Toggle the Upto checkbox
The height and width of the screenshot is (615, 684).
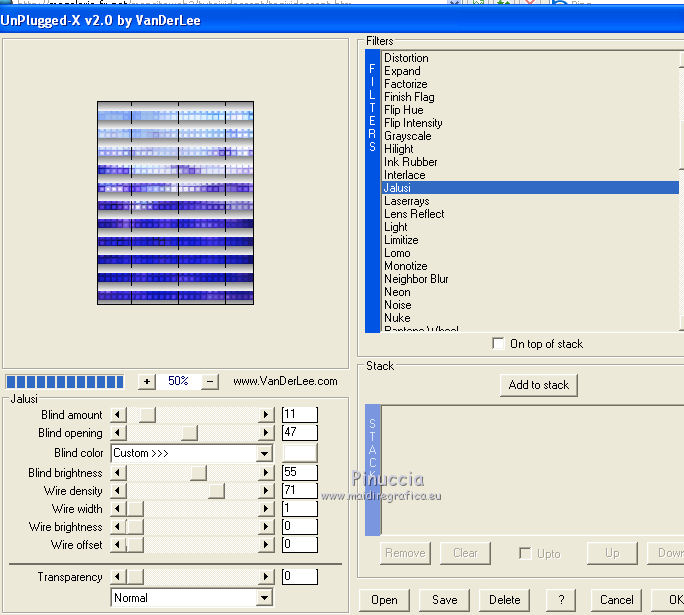coord(525,553)
